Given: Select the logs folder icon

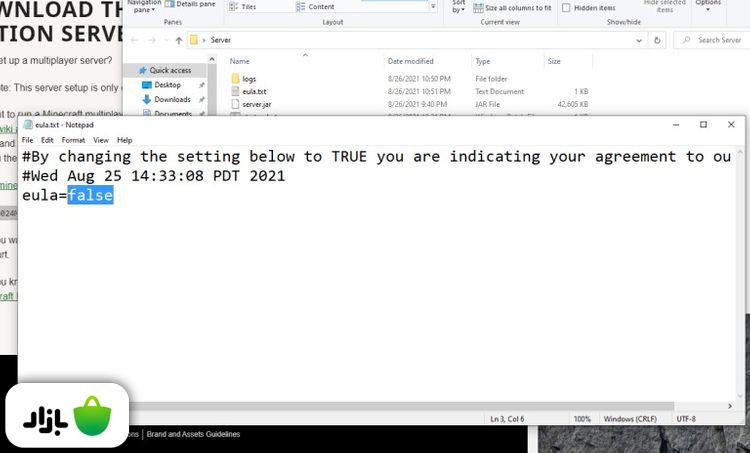Looking at the screenshot, I should click(x=235, y=78).
